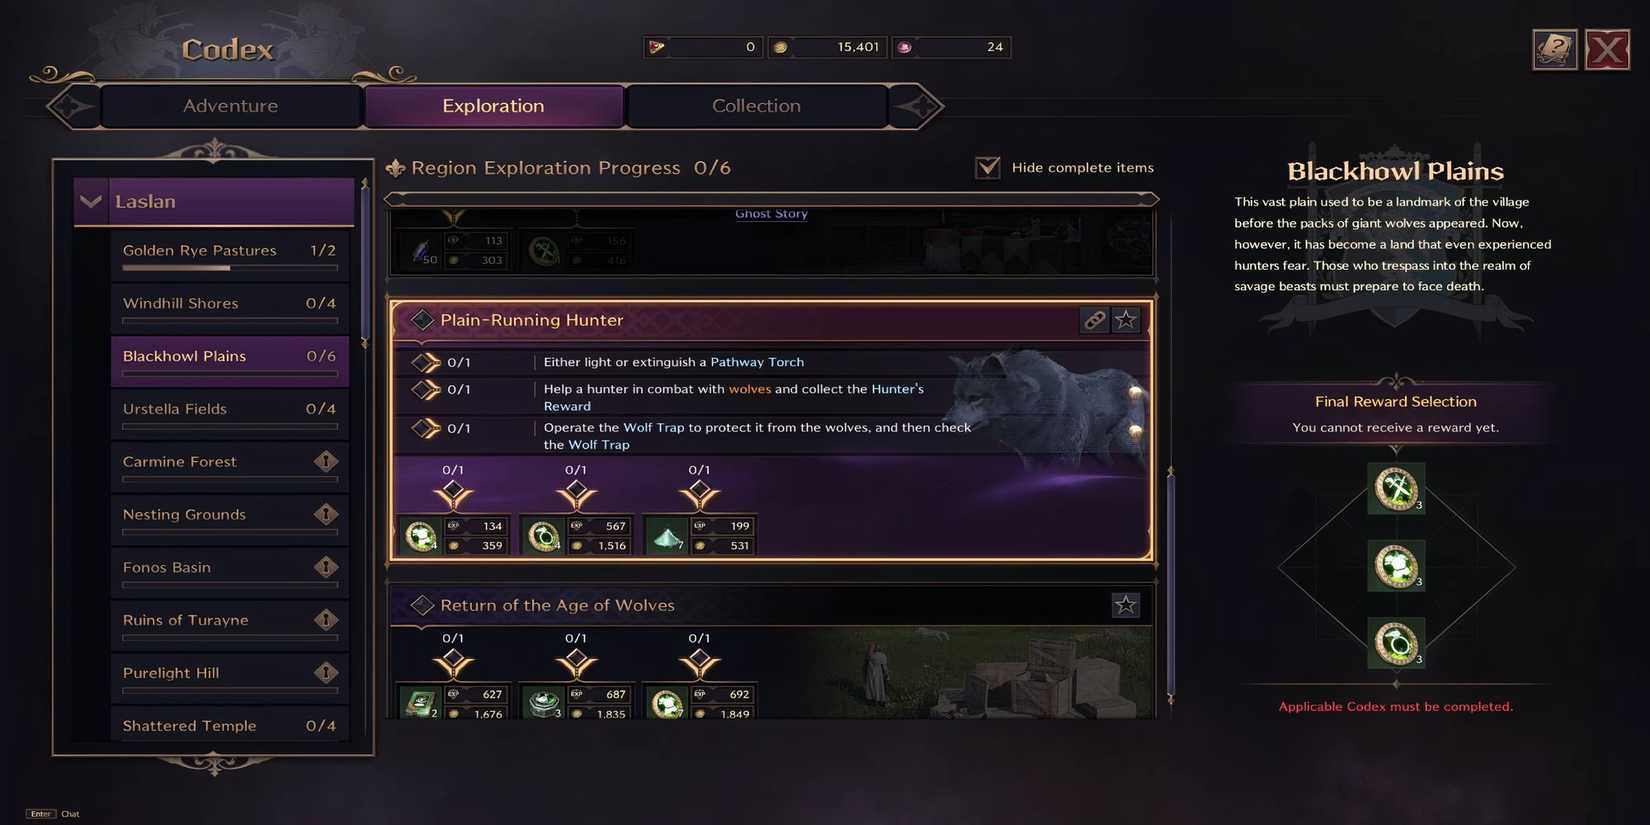The width and height of the screenshot is (1650, 825).
Task: Collapse the Laslan region list
Action: 91,201
